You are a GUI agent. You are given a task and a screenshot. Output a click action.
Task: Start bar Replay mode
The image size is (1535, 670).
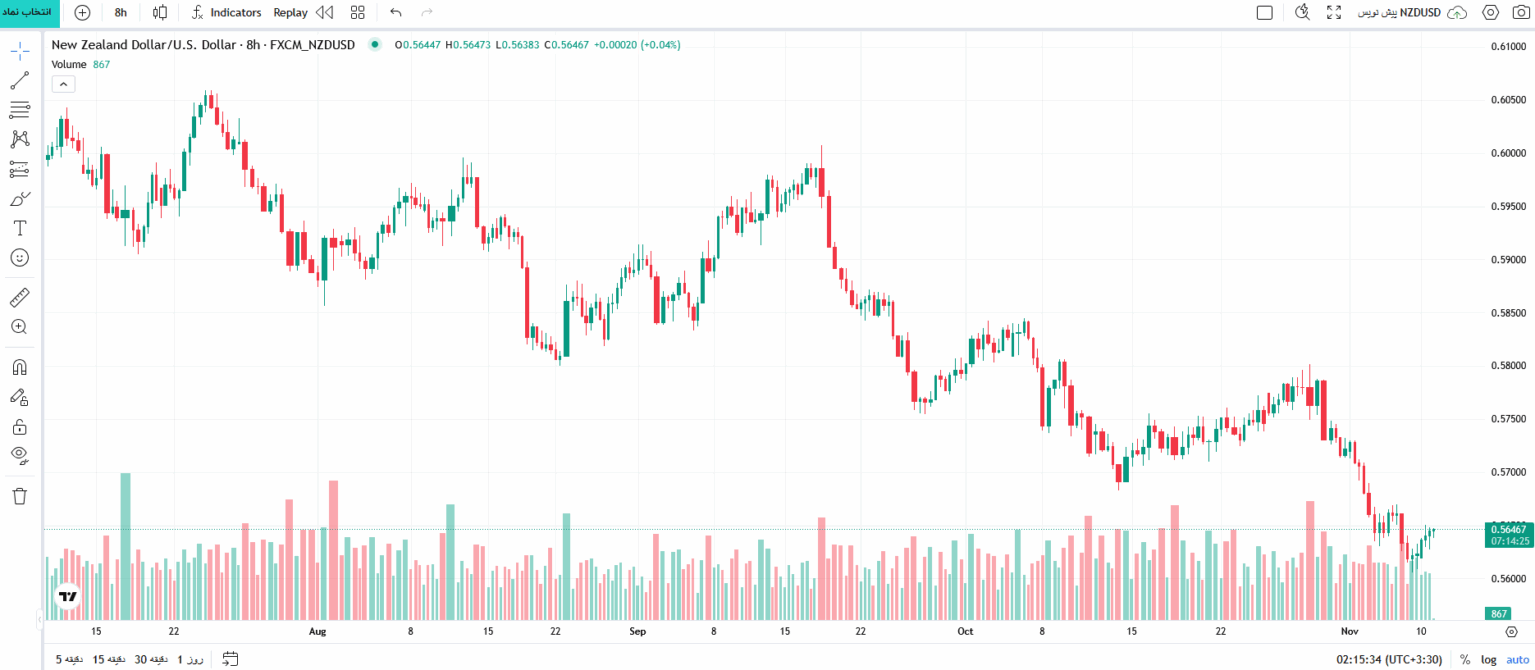coord(303,12)
